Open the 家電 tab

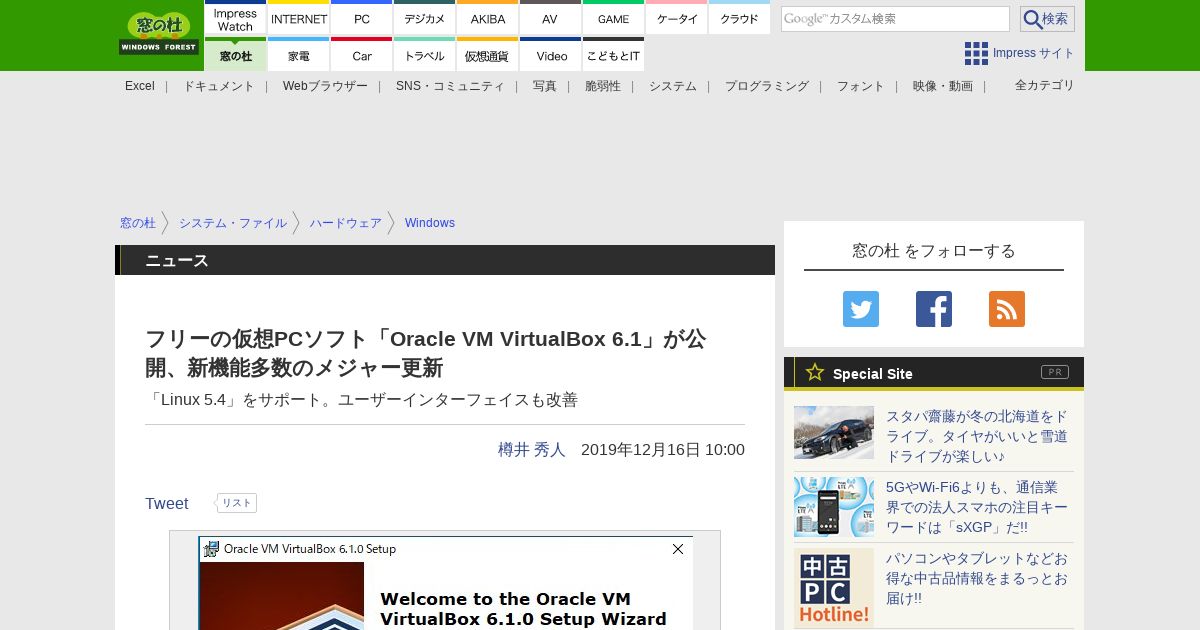click(x=299, y=54)
